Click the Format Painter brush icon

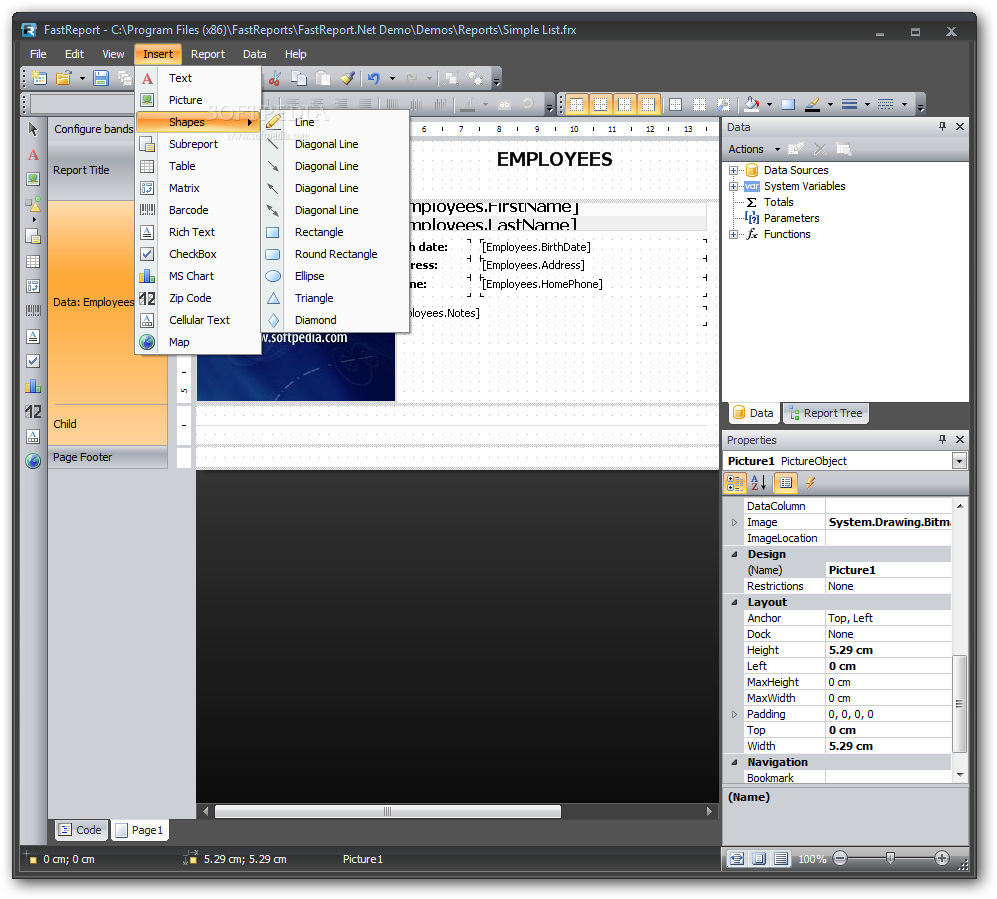(x=347, y=78)
